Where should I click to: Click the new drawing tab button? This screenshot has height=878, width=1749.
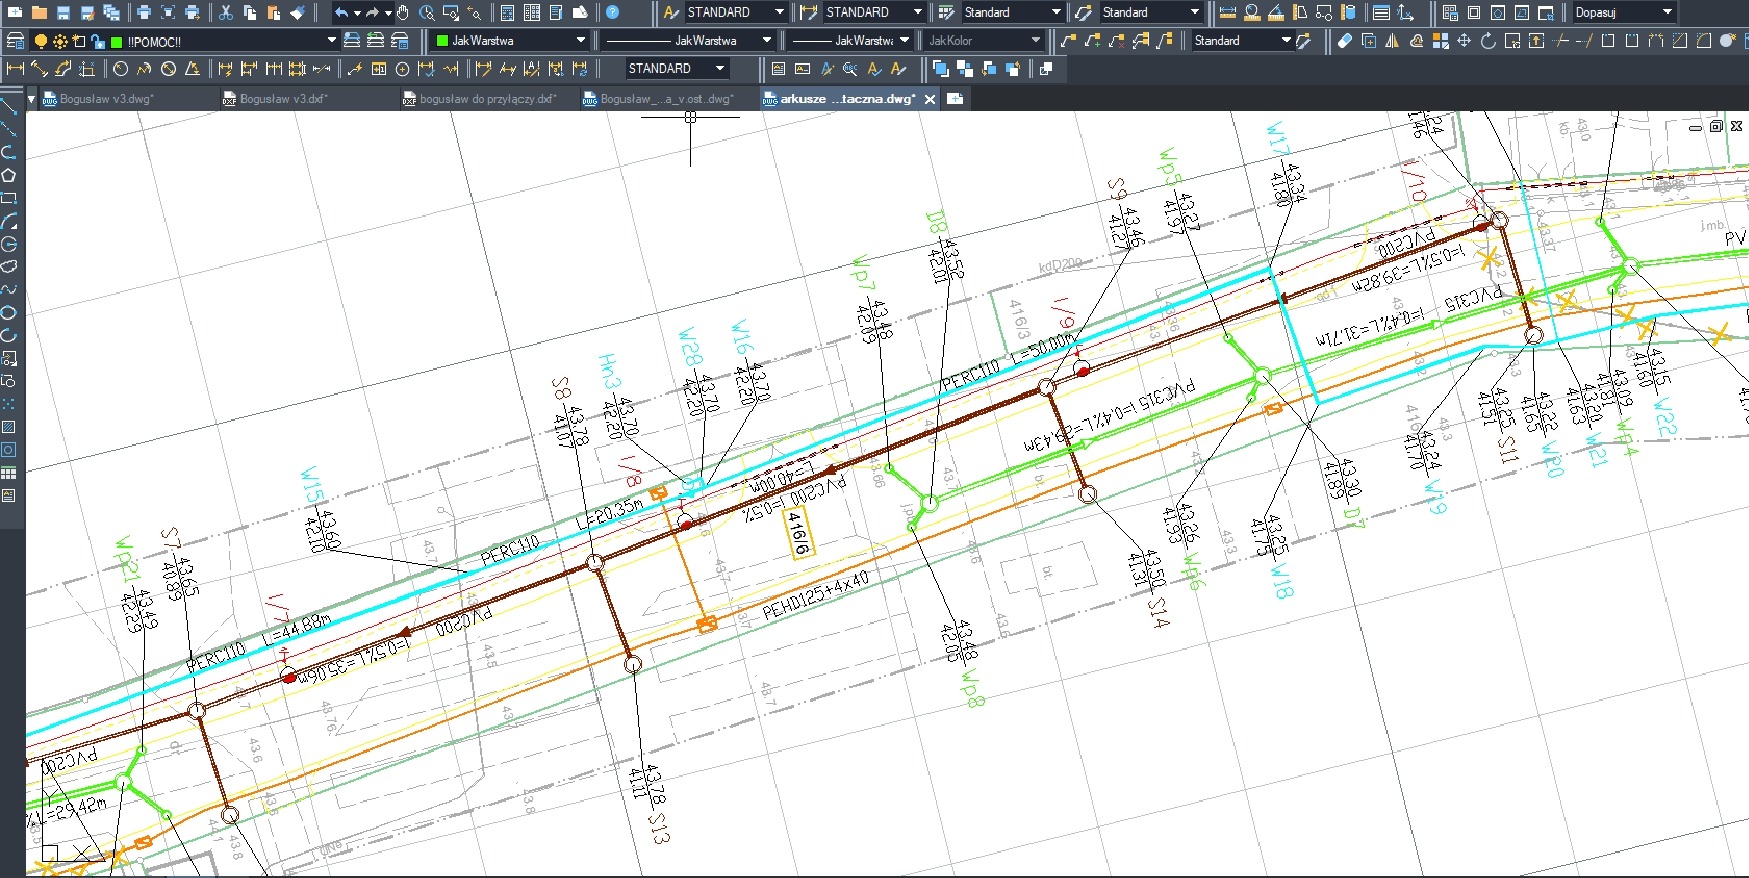955,99
